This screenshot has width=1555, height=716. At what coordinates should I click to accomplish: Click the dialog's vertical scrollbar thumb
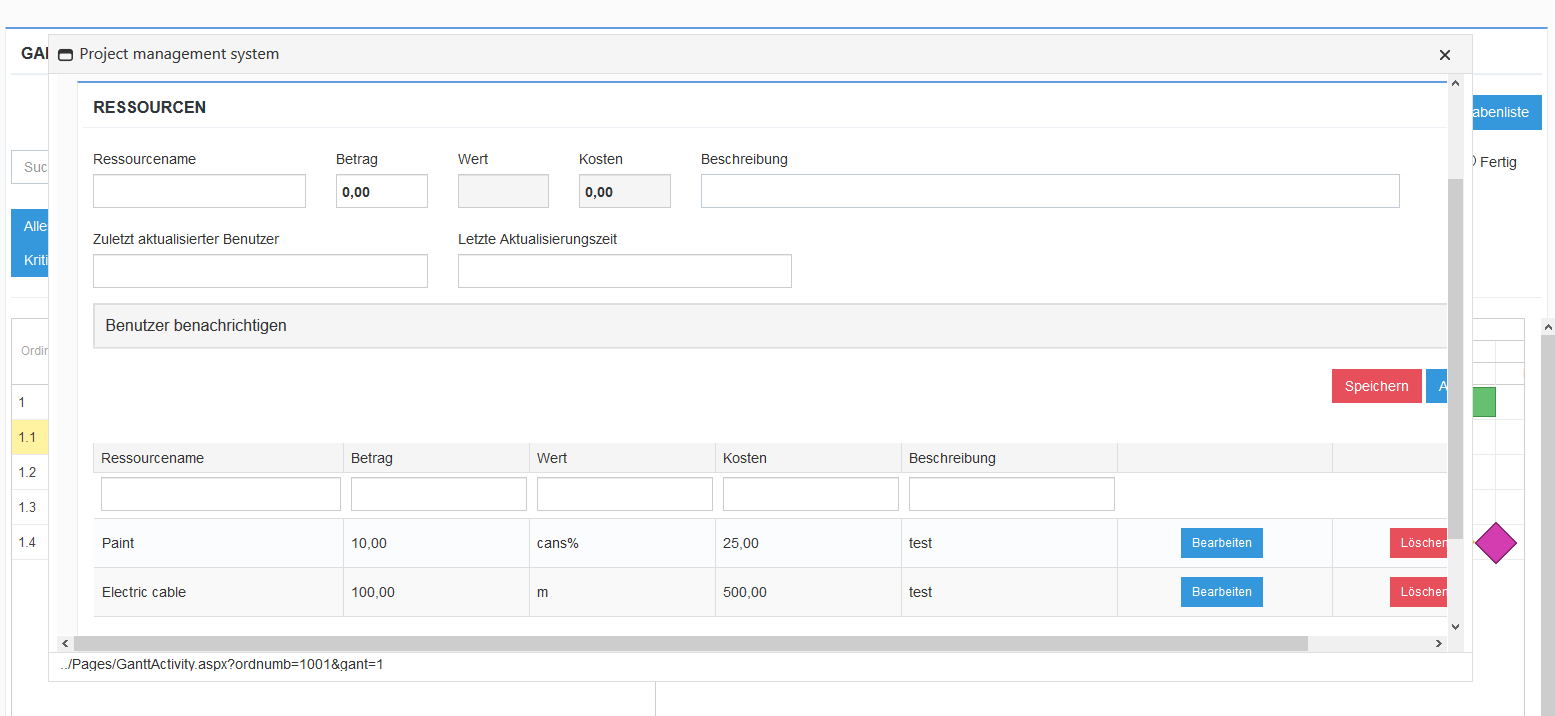click(1455, 358)
